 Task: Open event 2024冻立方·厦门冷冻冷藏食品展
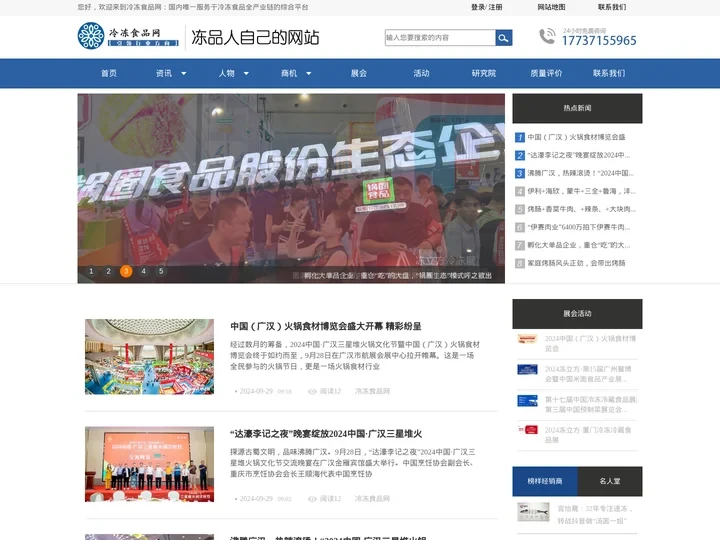coord(588,435)
